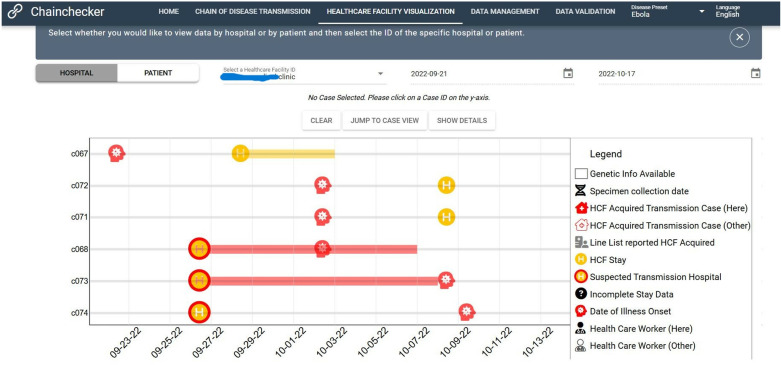Click c072 yellow HCF stay icon
The height and width of the screenshot is (365, 781).
[446, 185]
